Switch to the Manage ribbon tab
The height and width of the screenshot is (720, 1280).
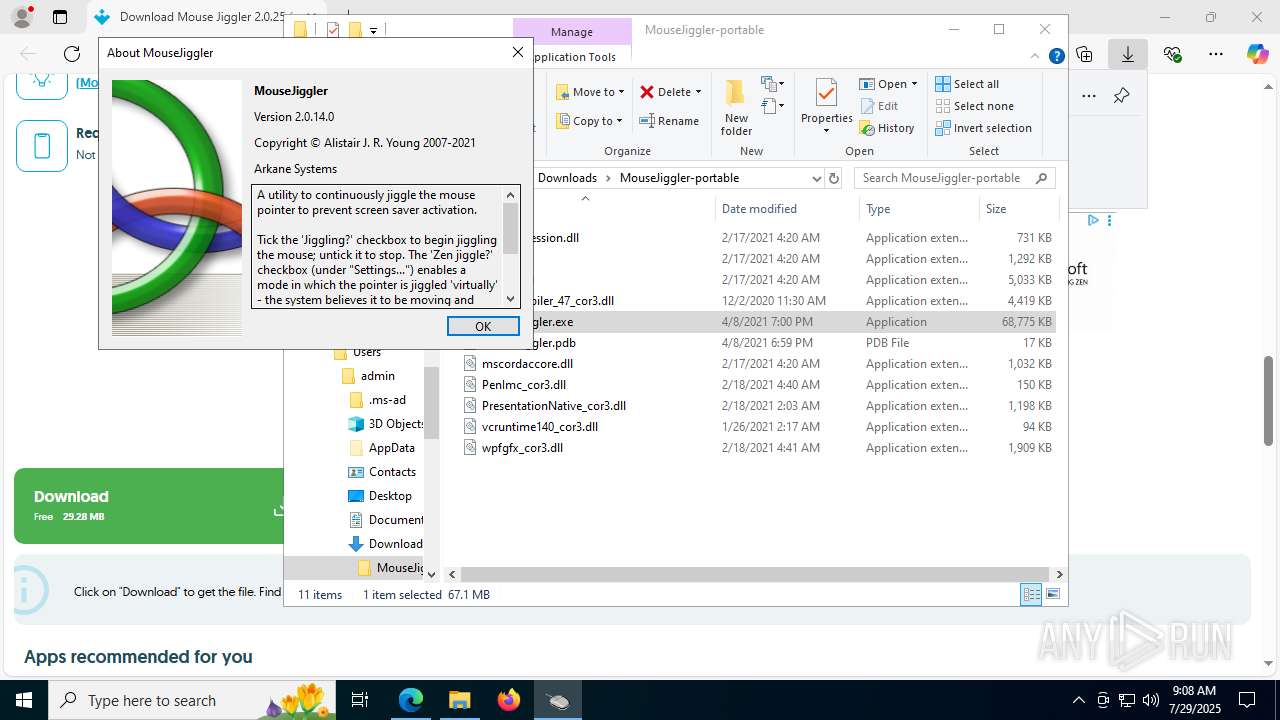pos(572,32)
